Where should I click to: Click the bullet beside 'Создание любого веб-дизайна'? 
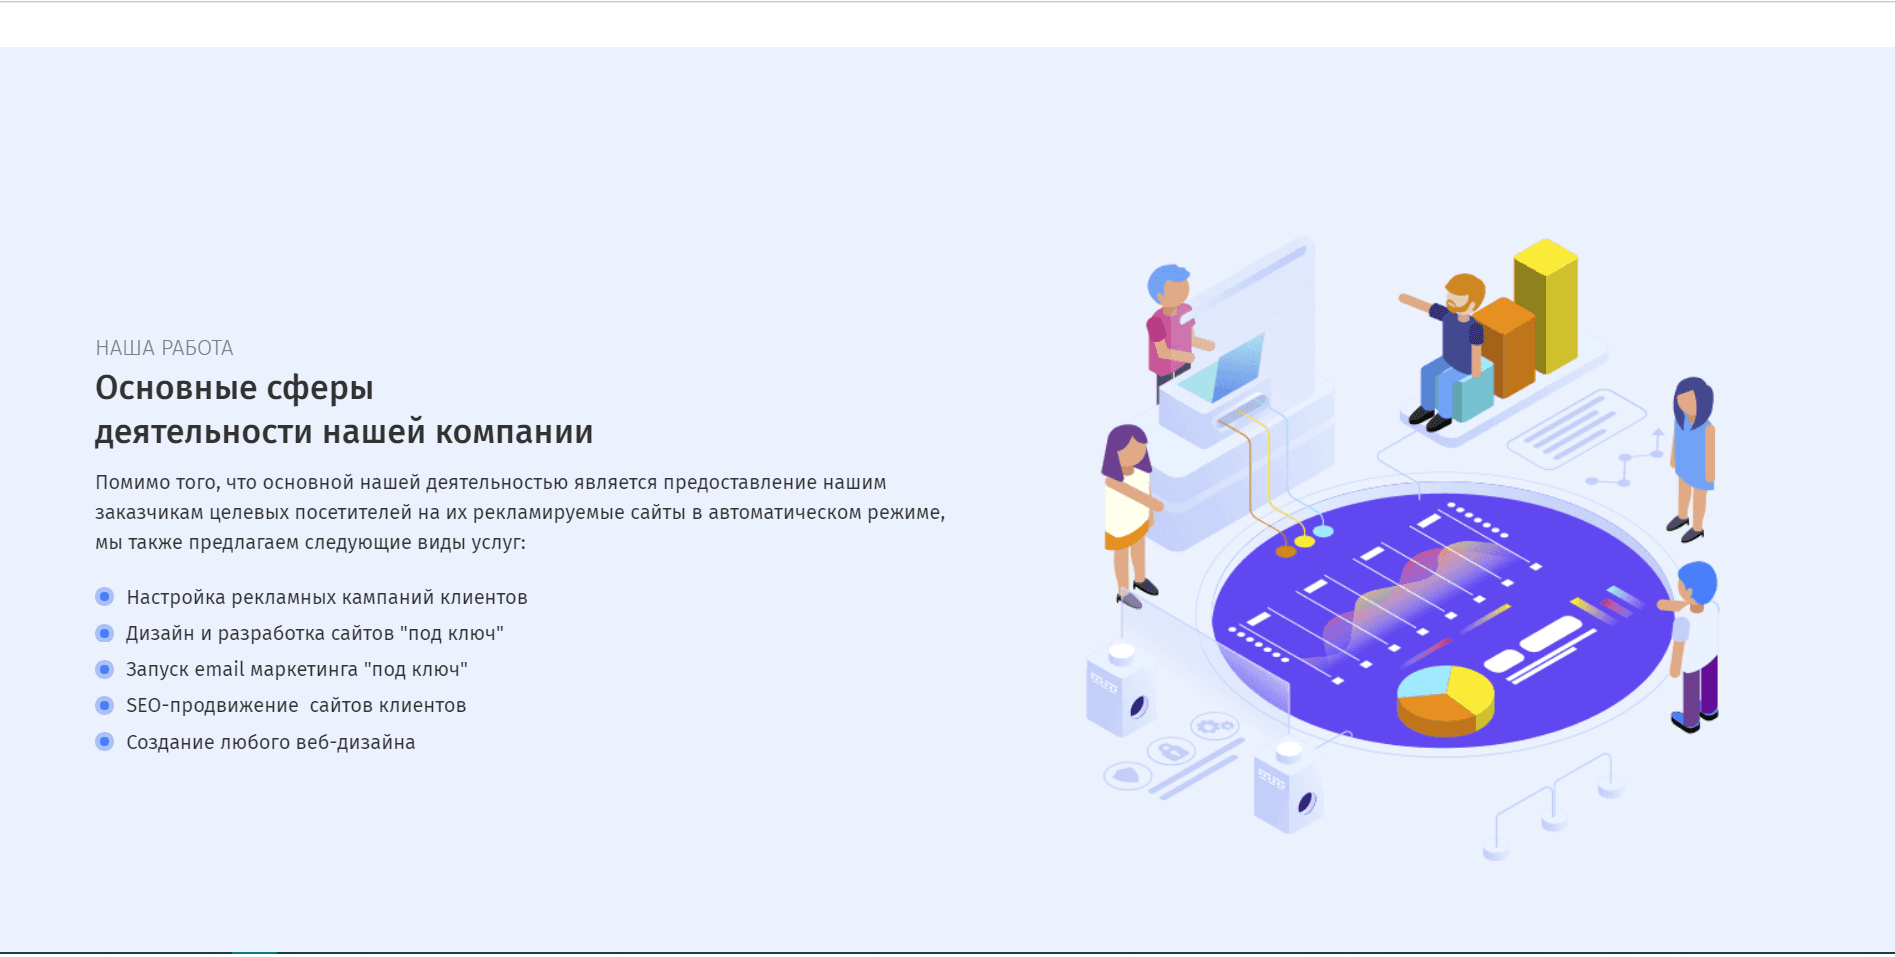104,742
